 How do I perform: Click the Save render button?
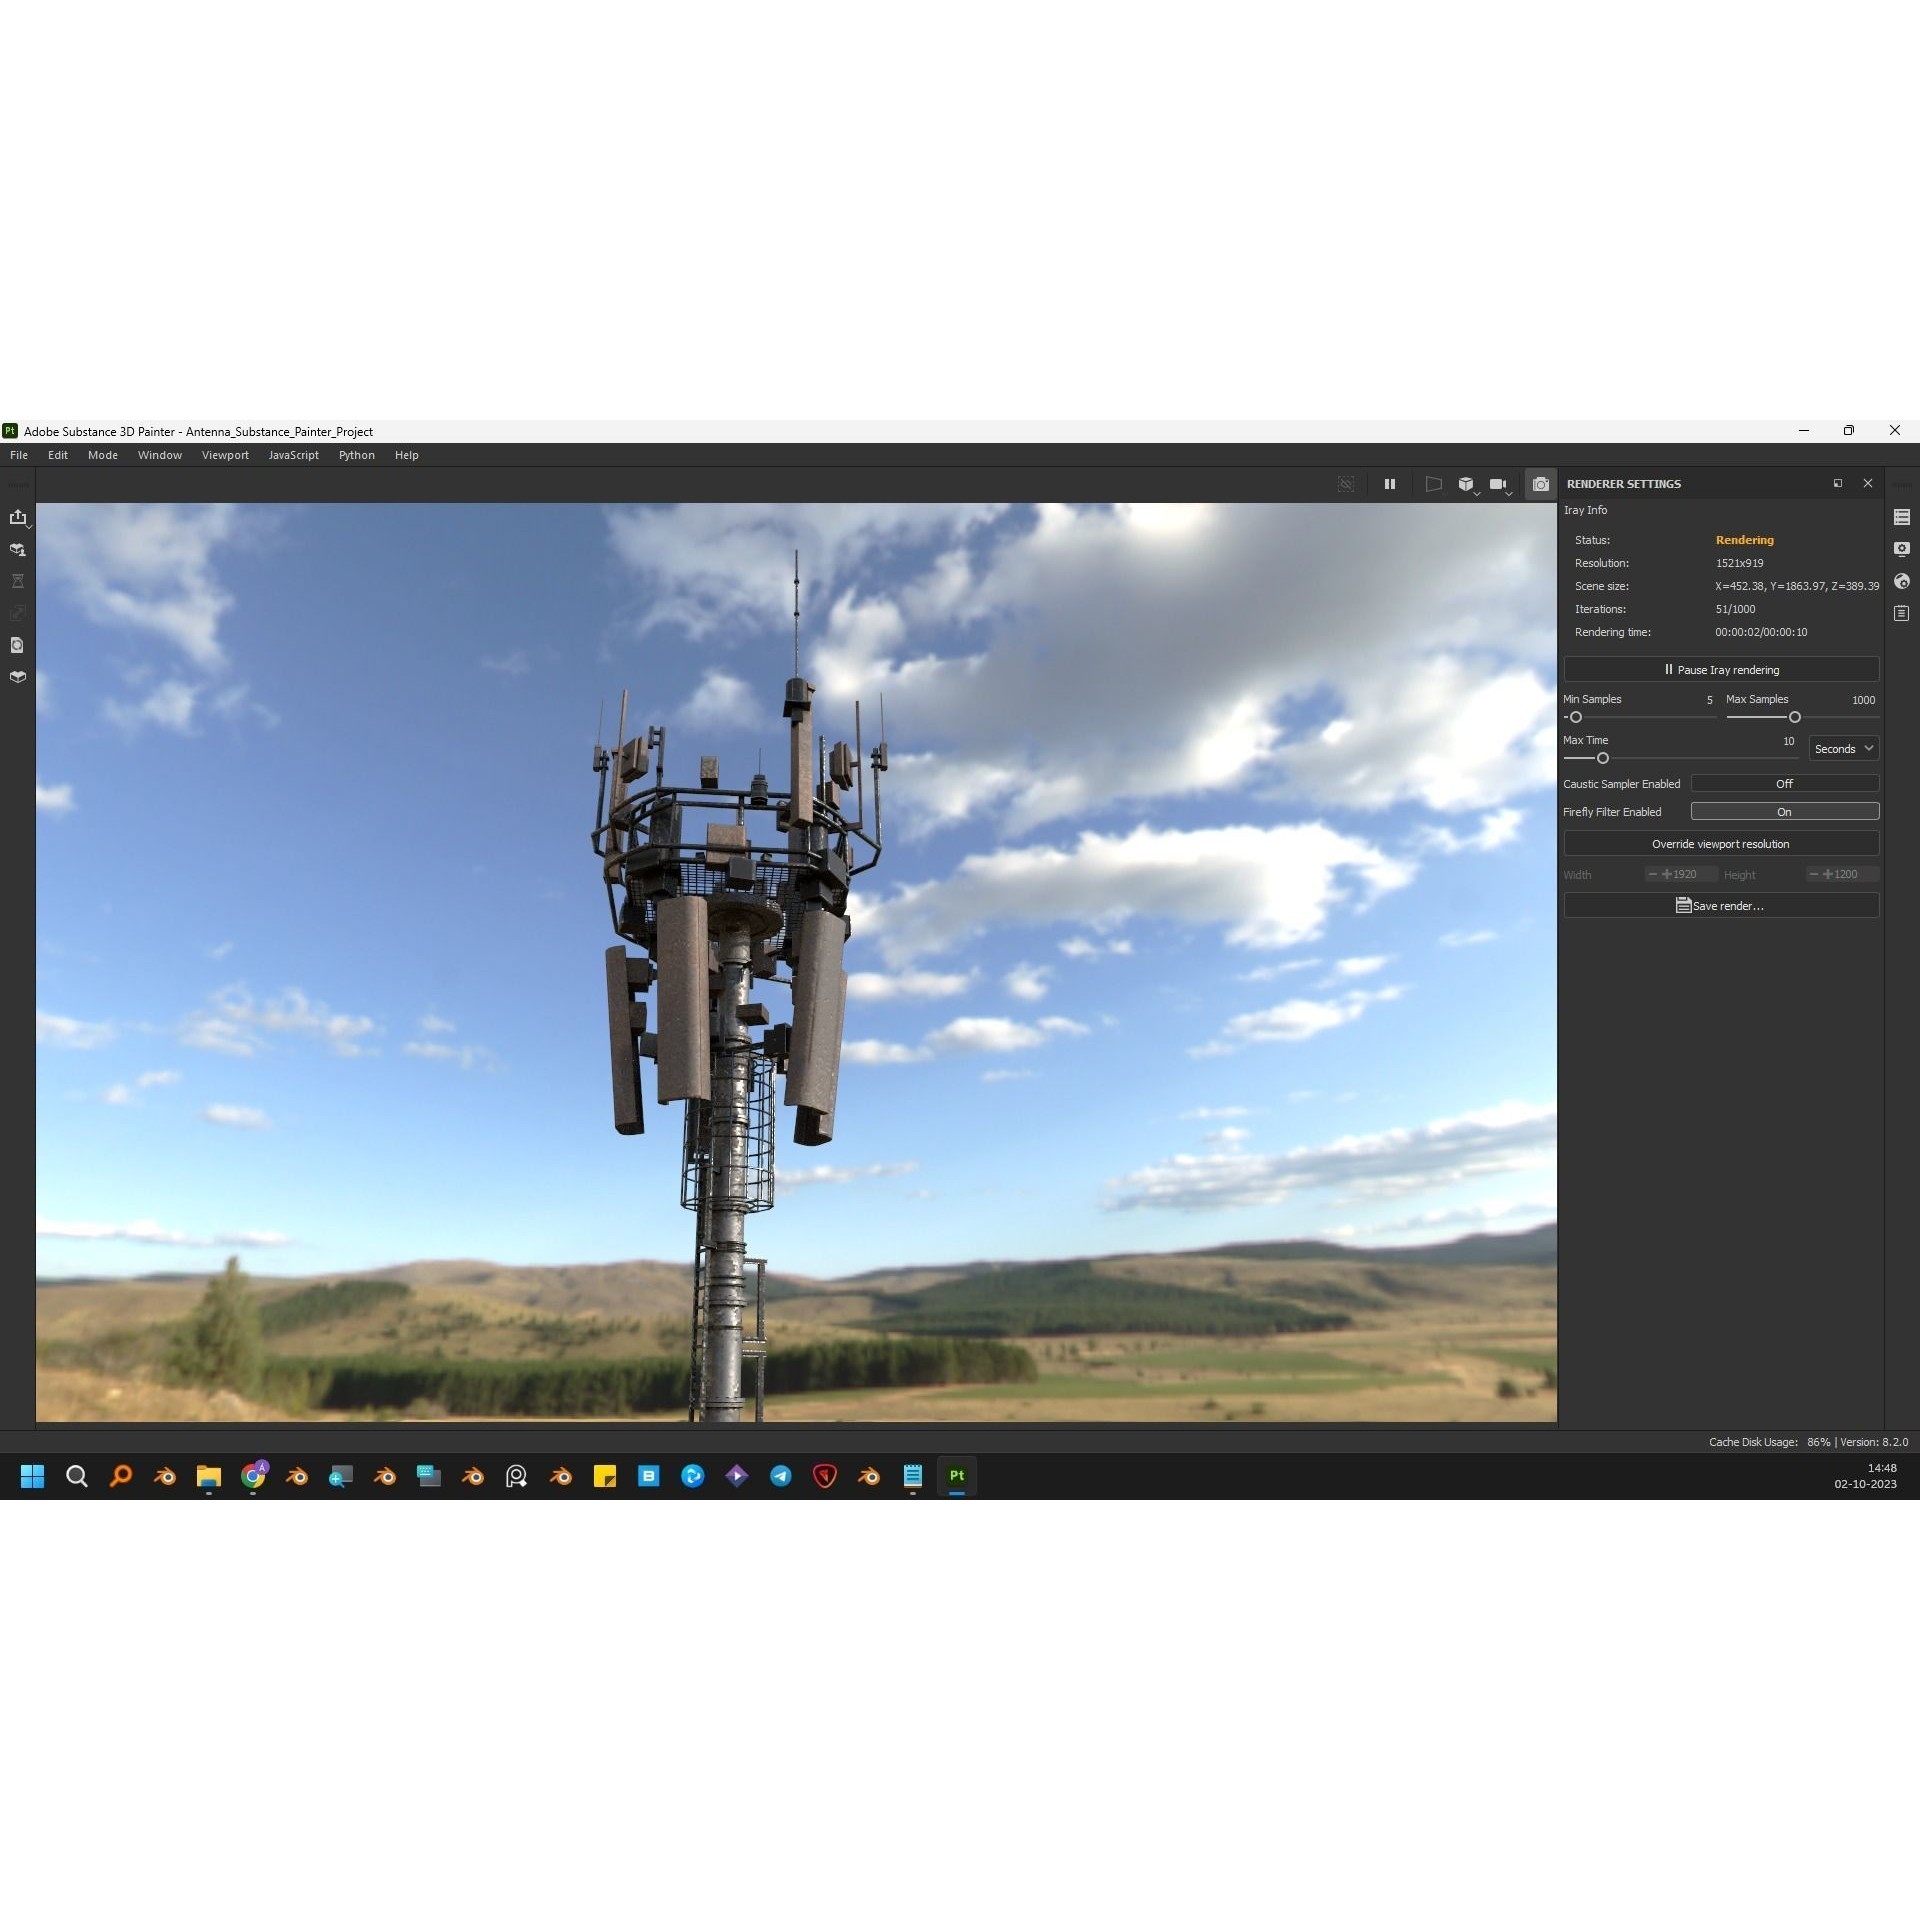(1721, 905)
